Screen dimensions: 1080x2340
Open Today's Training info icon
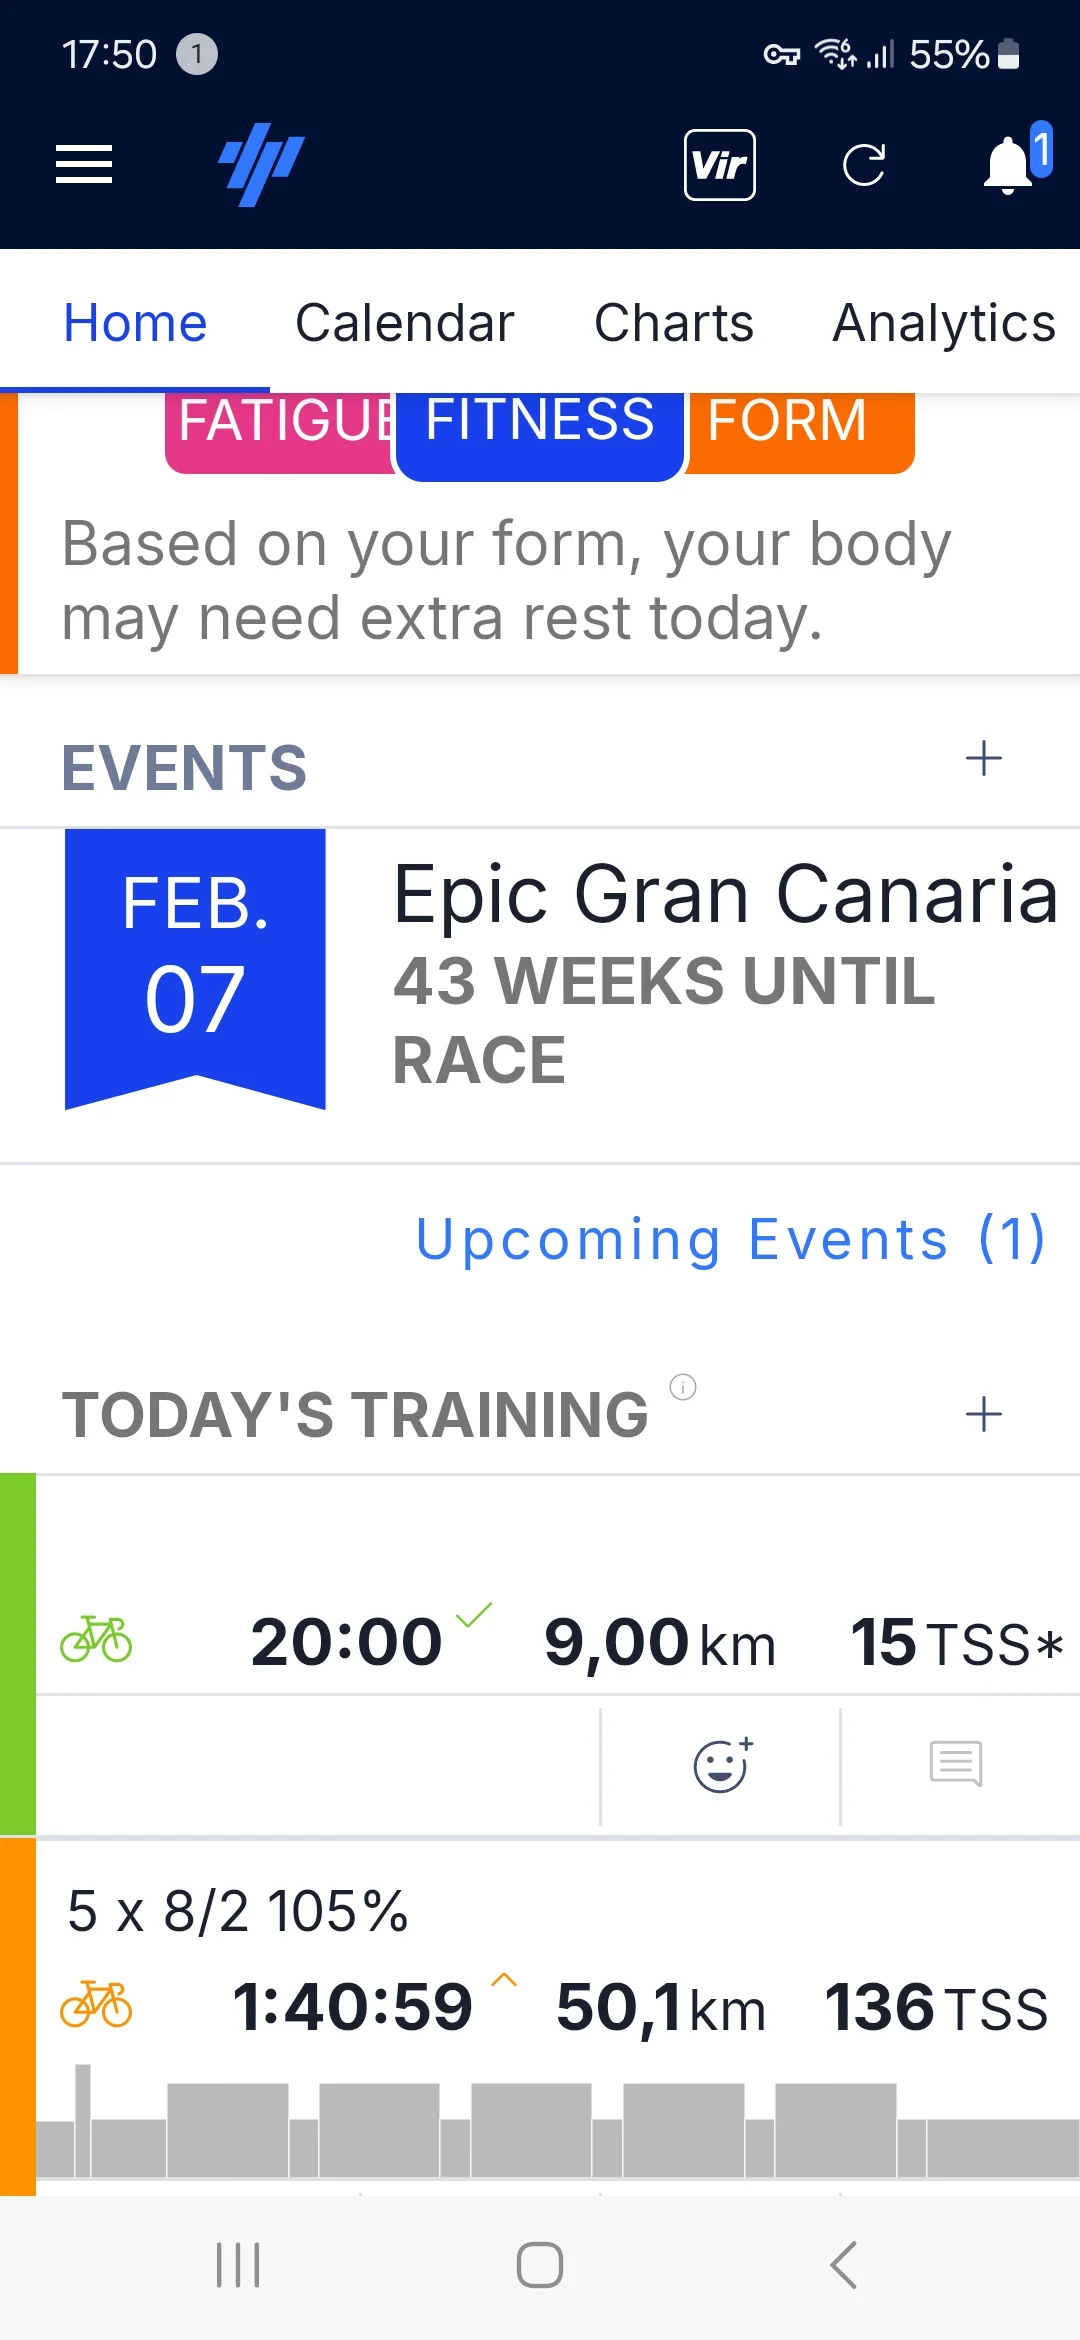point(683,1387)
